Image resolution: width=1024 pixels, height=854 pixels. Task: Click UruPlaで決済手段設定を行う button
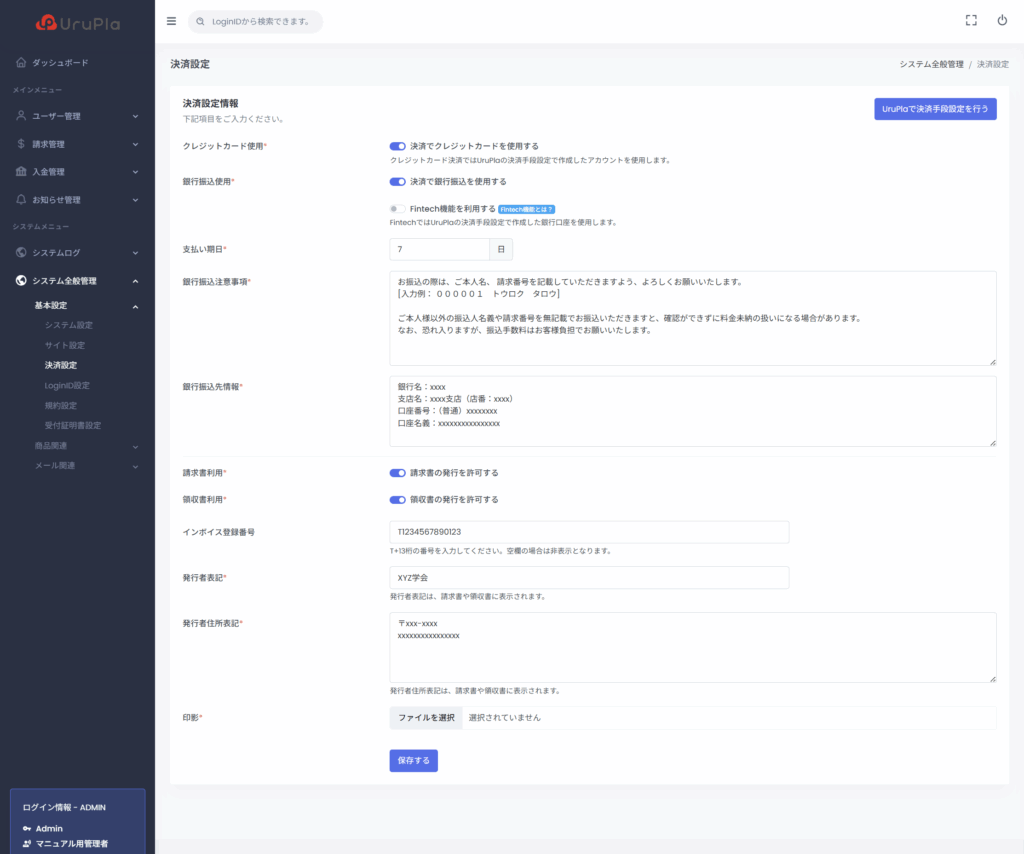[935, 108]
